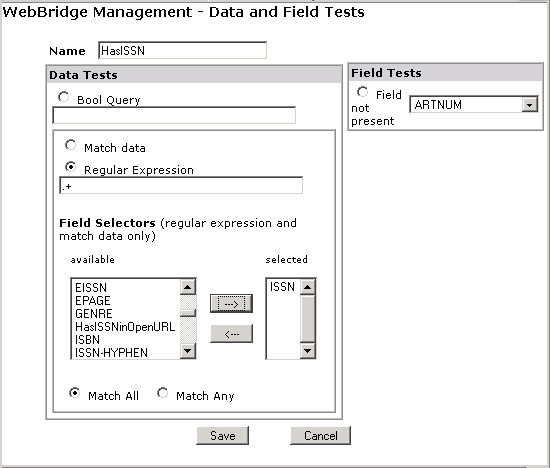The image size is (550, 468).
Task: Click the Regular Expression text field
Action: 181,186
